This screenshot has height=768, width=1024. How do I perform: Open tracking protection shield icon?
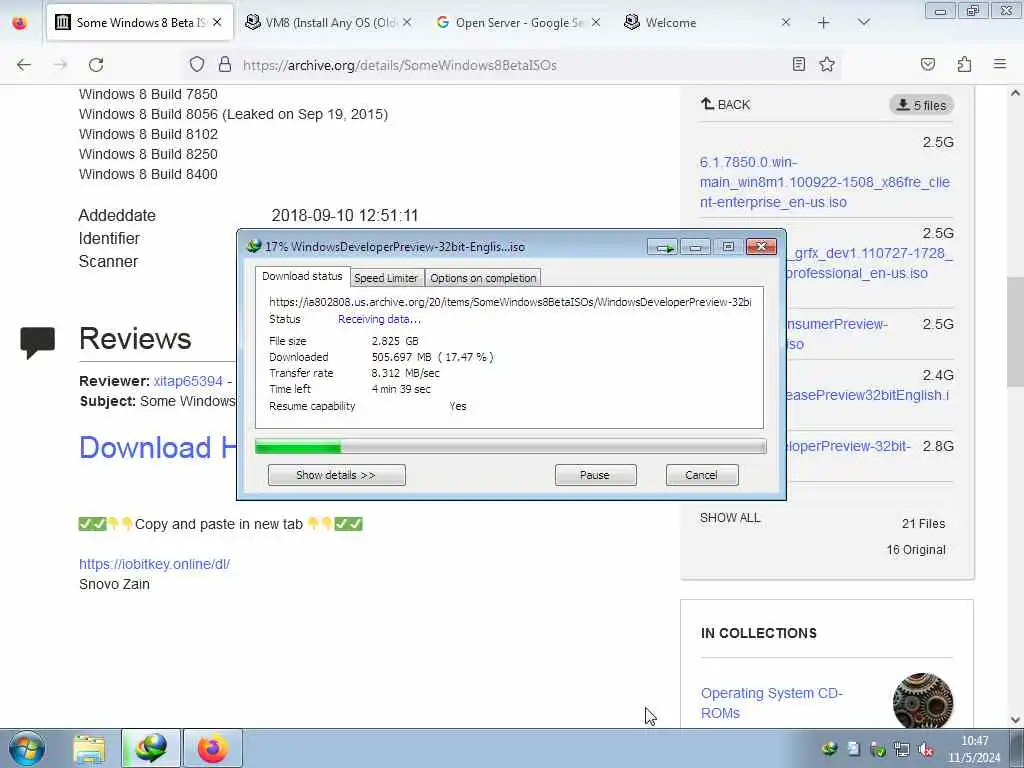(197, 65)
